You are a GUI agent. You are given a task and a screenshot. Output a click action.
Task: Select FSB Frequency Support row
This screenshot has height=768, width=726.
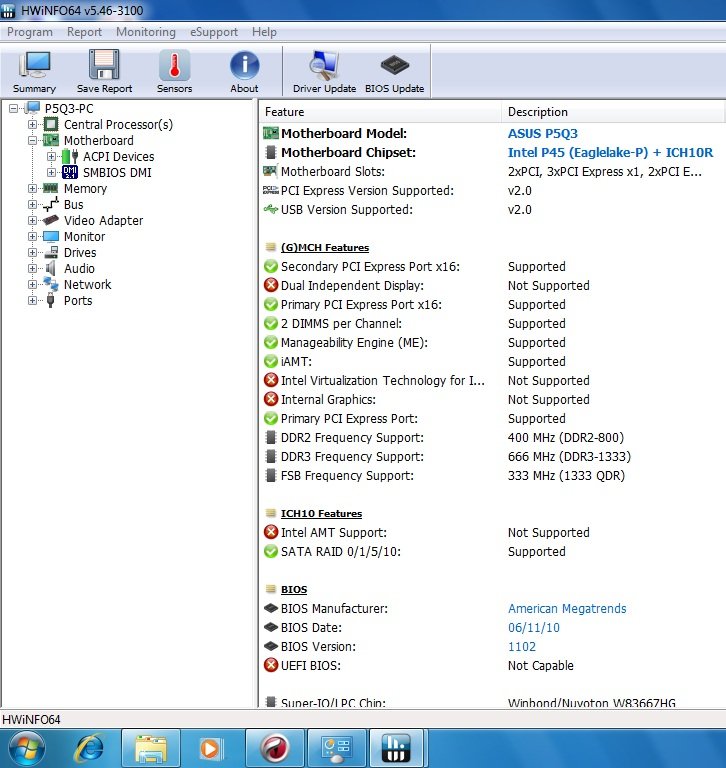pos(492,476)
